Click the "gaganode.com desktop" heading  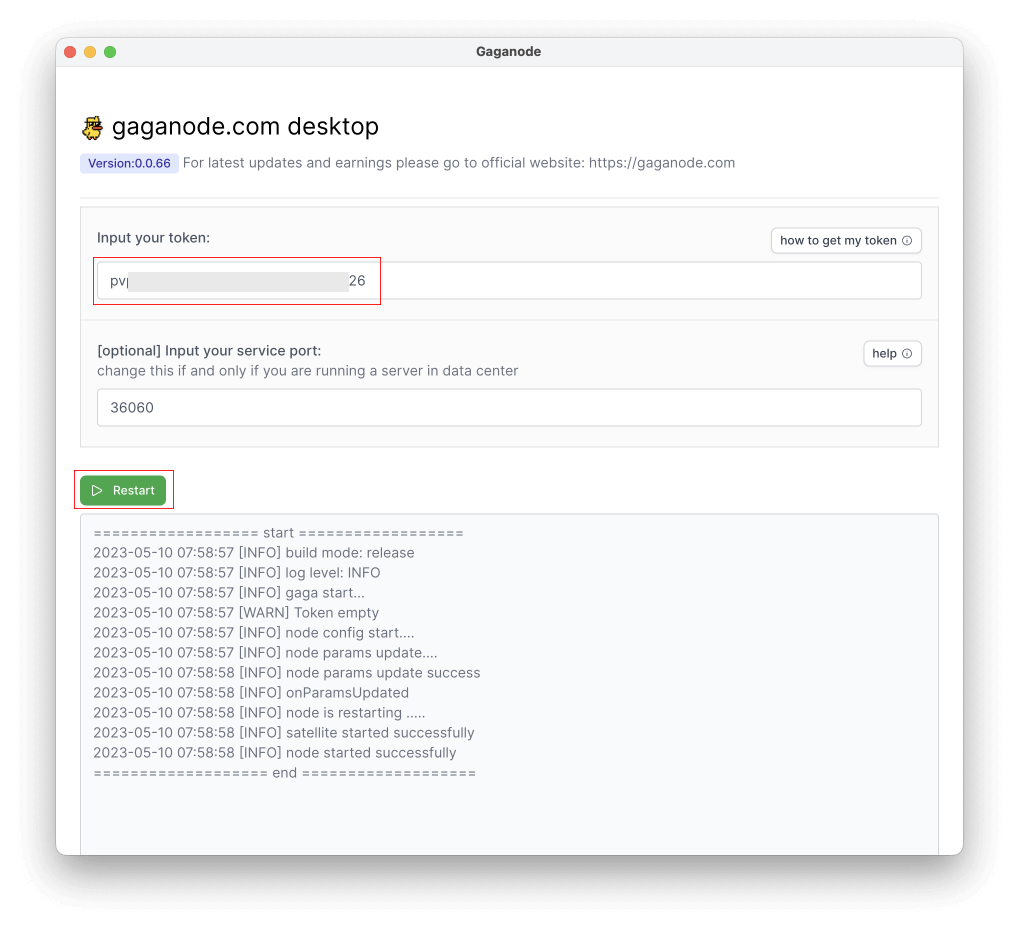click(245, 127)
